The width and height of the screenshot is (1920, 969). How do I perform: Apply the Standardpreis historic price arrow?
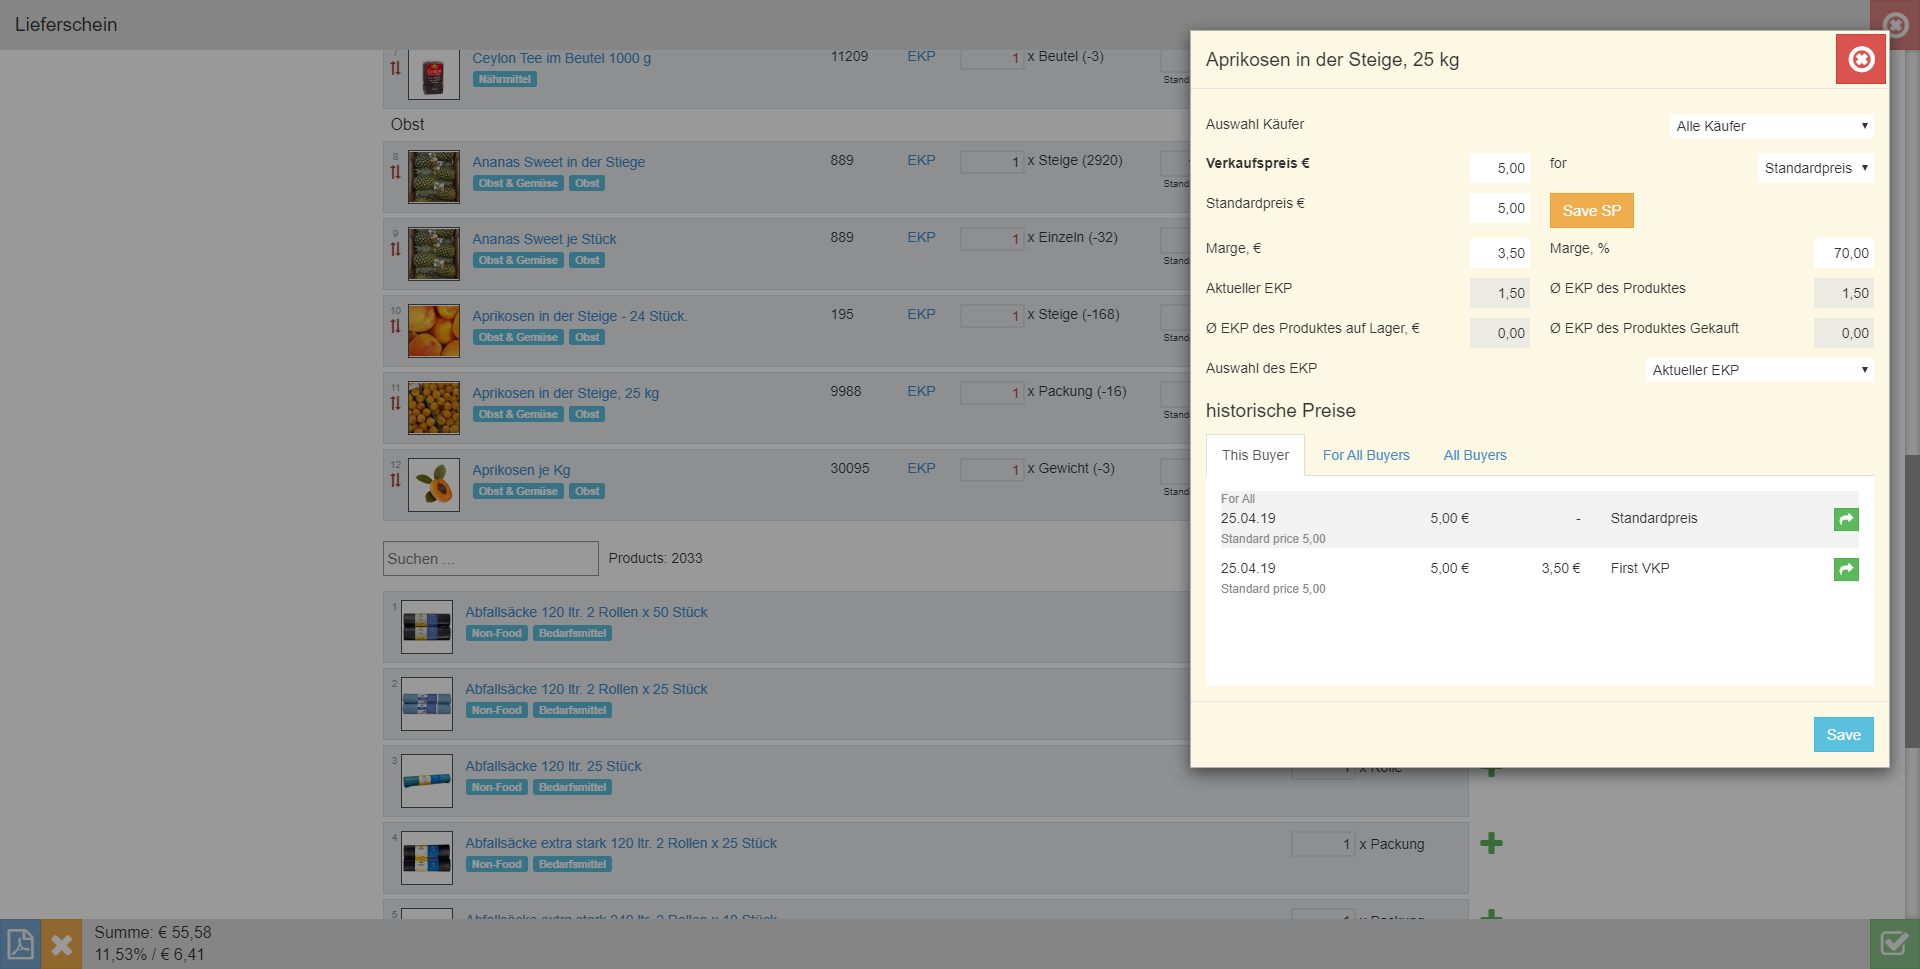[x=1845, y=519]
